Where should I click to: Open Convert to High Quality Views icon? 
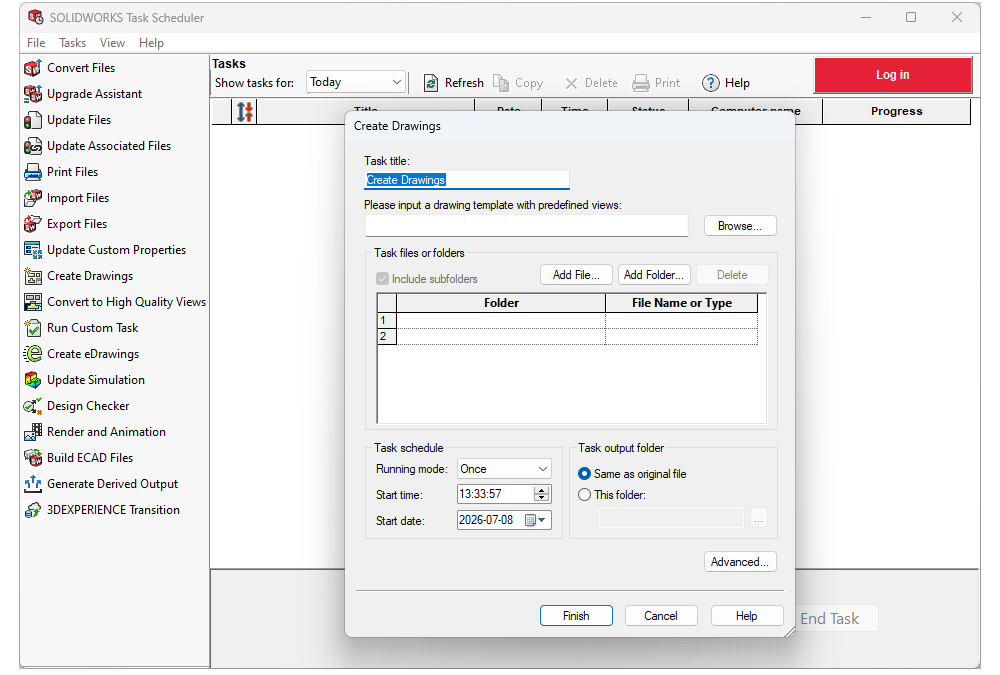[33, 302]
